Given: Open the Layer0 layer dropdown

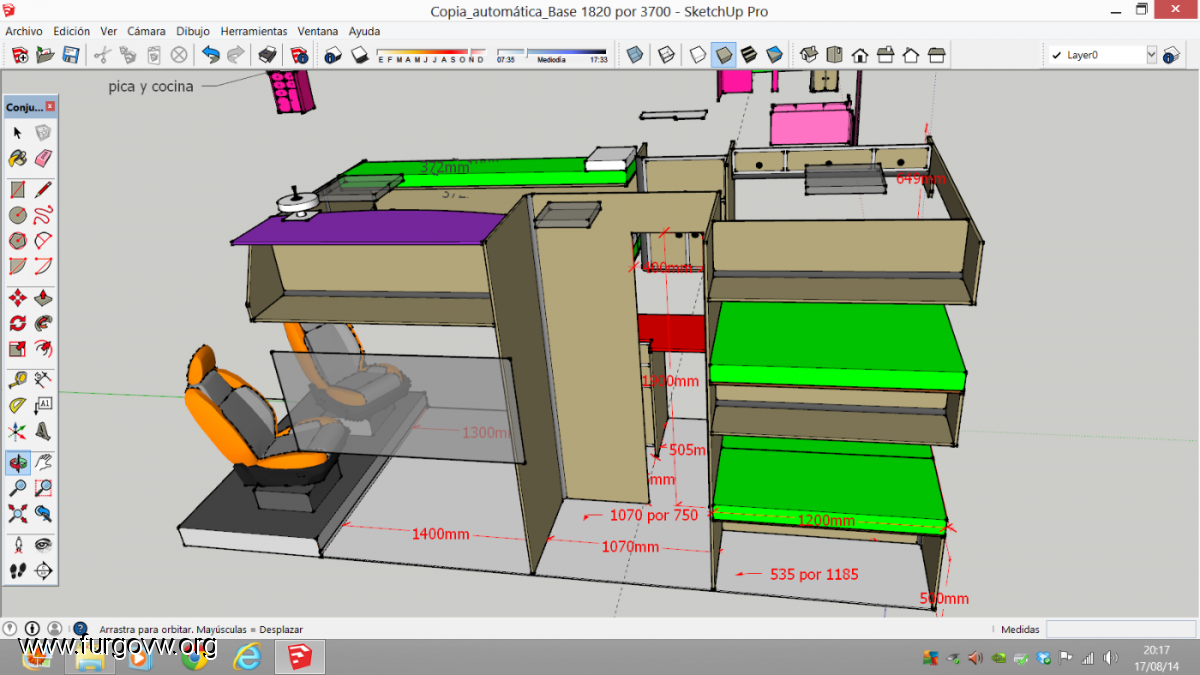Looking at the screenshot, I should coord(1151,55).
